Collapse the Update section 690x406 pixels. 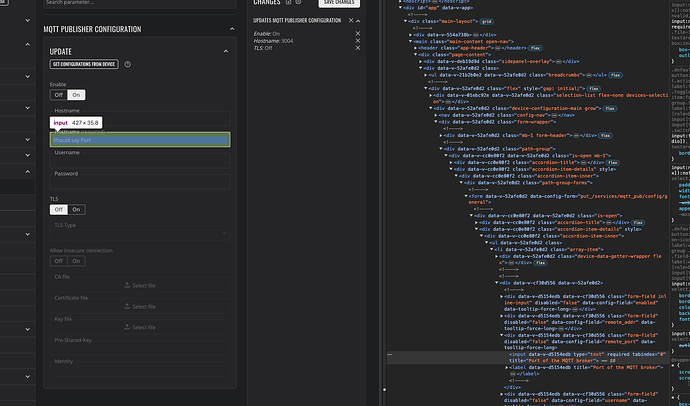coord(226,51)
